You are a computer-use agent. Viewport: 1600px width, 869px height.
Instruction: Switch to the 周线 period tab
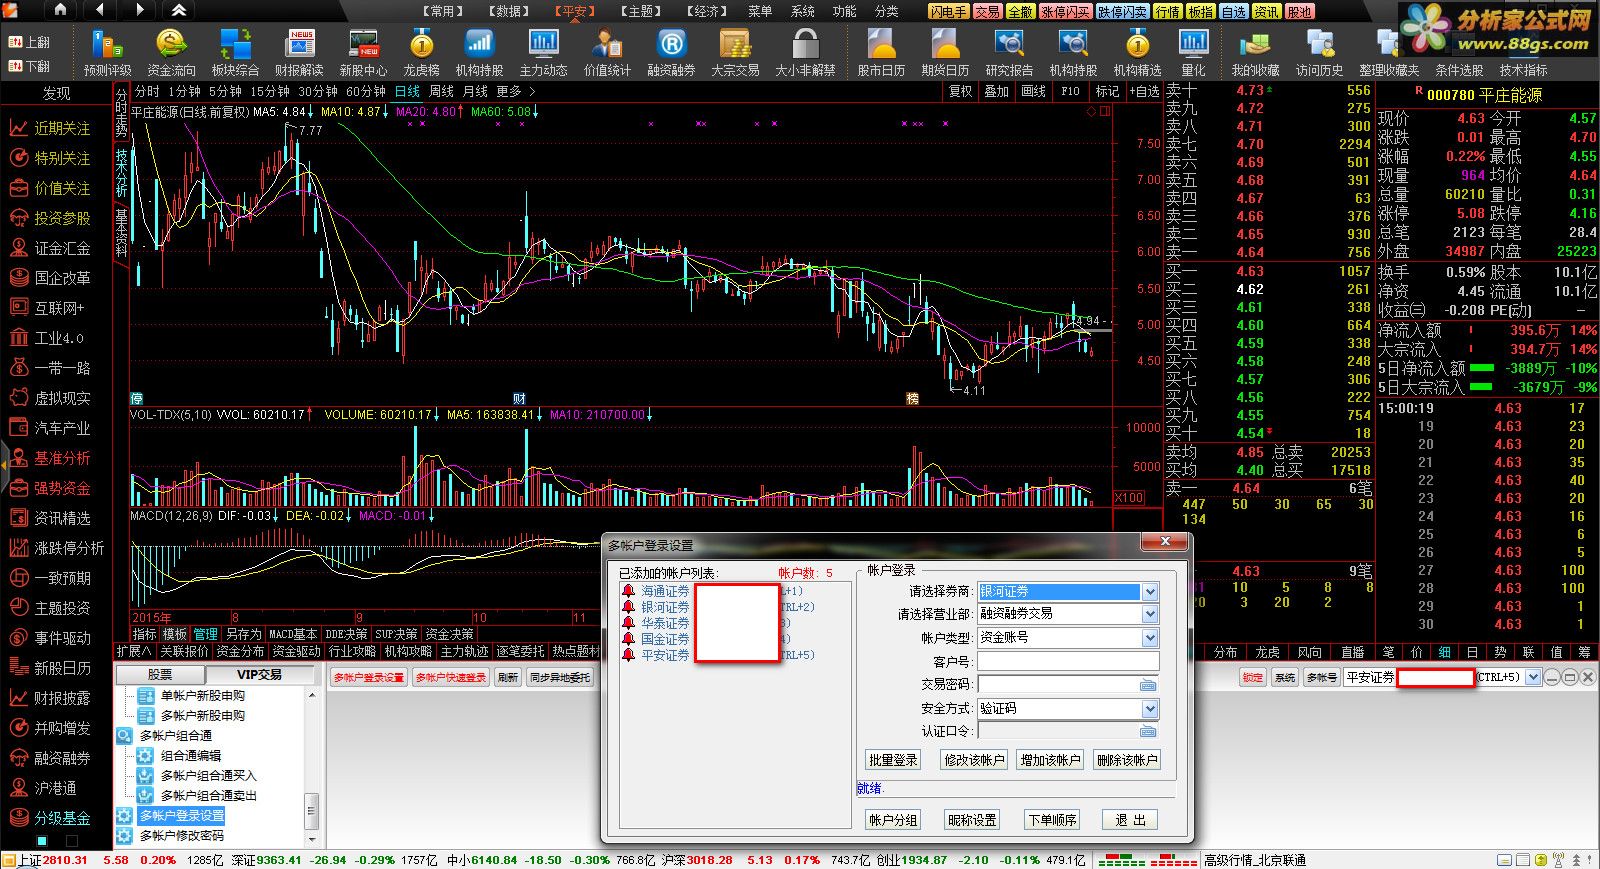[441, 91]
